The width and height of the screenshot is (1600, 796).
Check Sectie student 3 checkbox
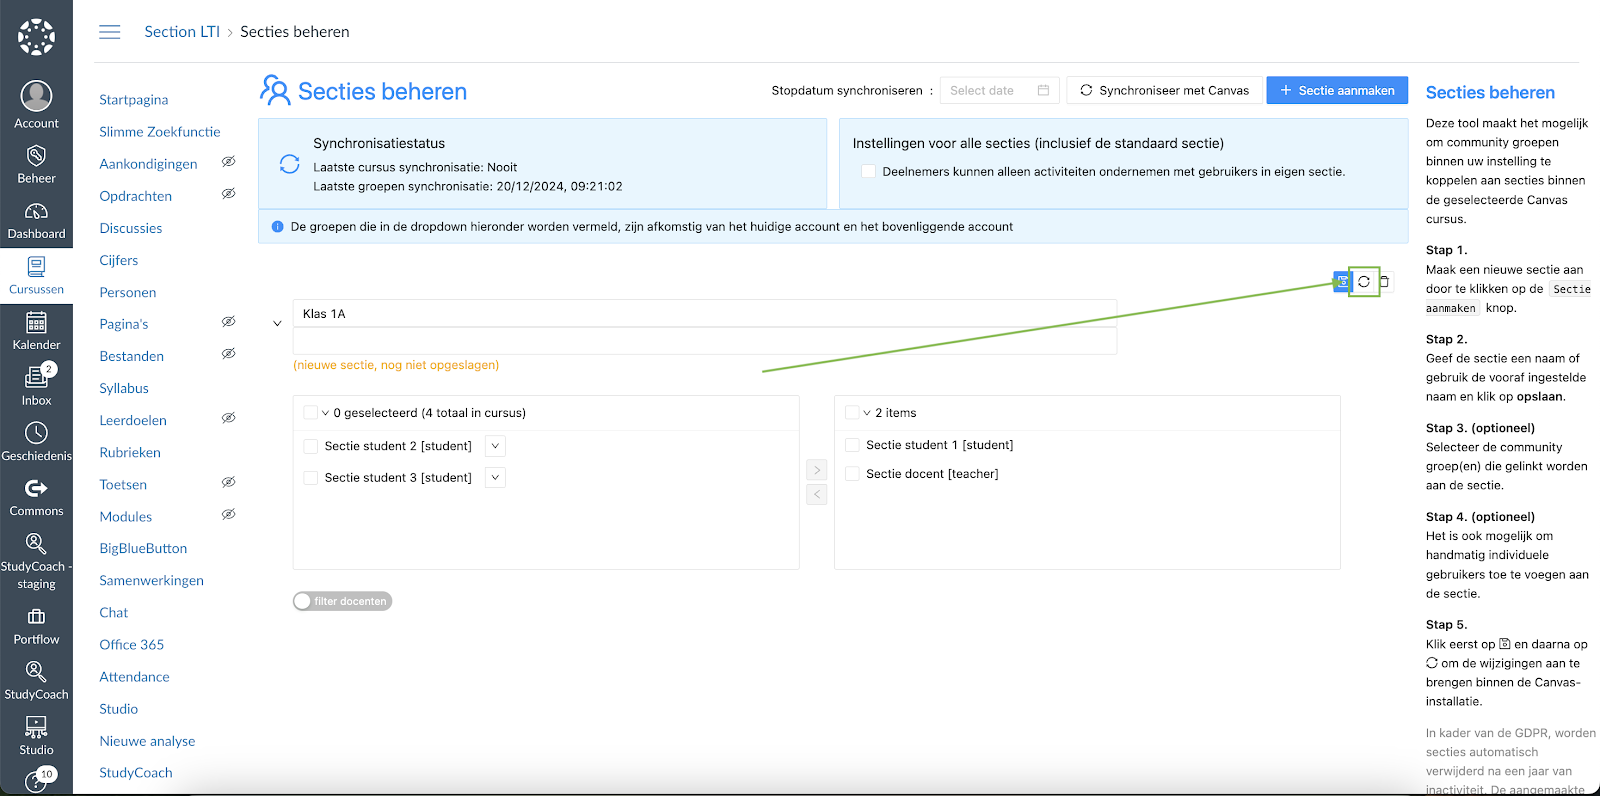click(311, 478)
